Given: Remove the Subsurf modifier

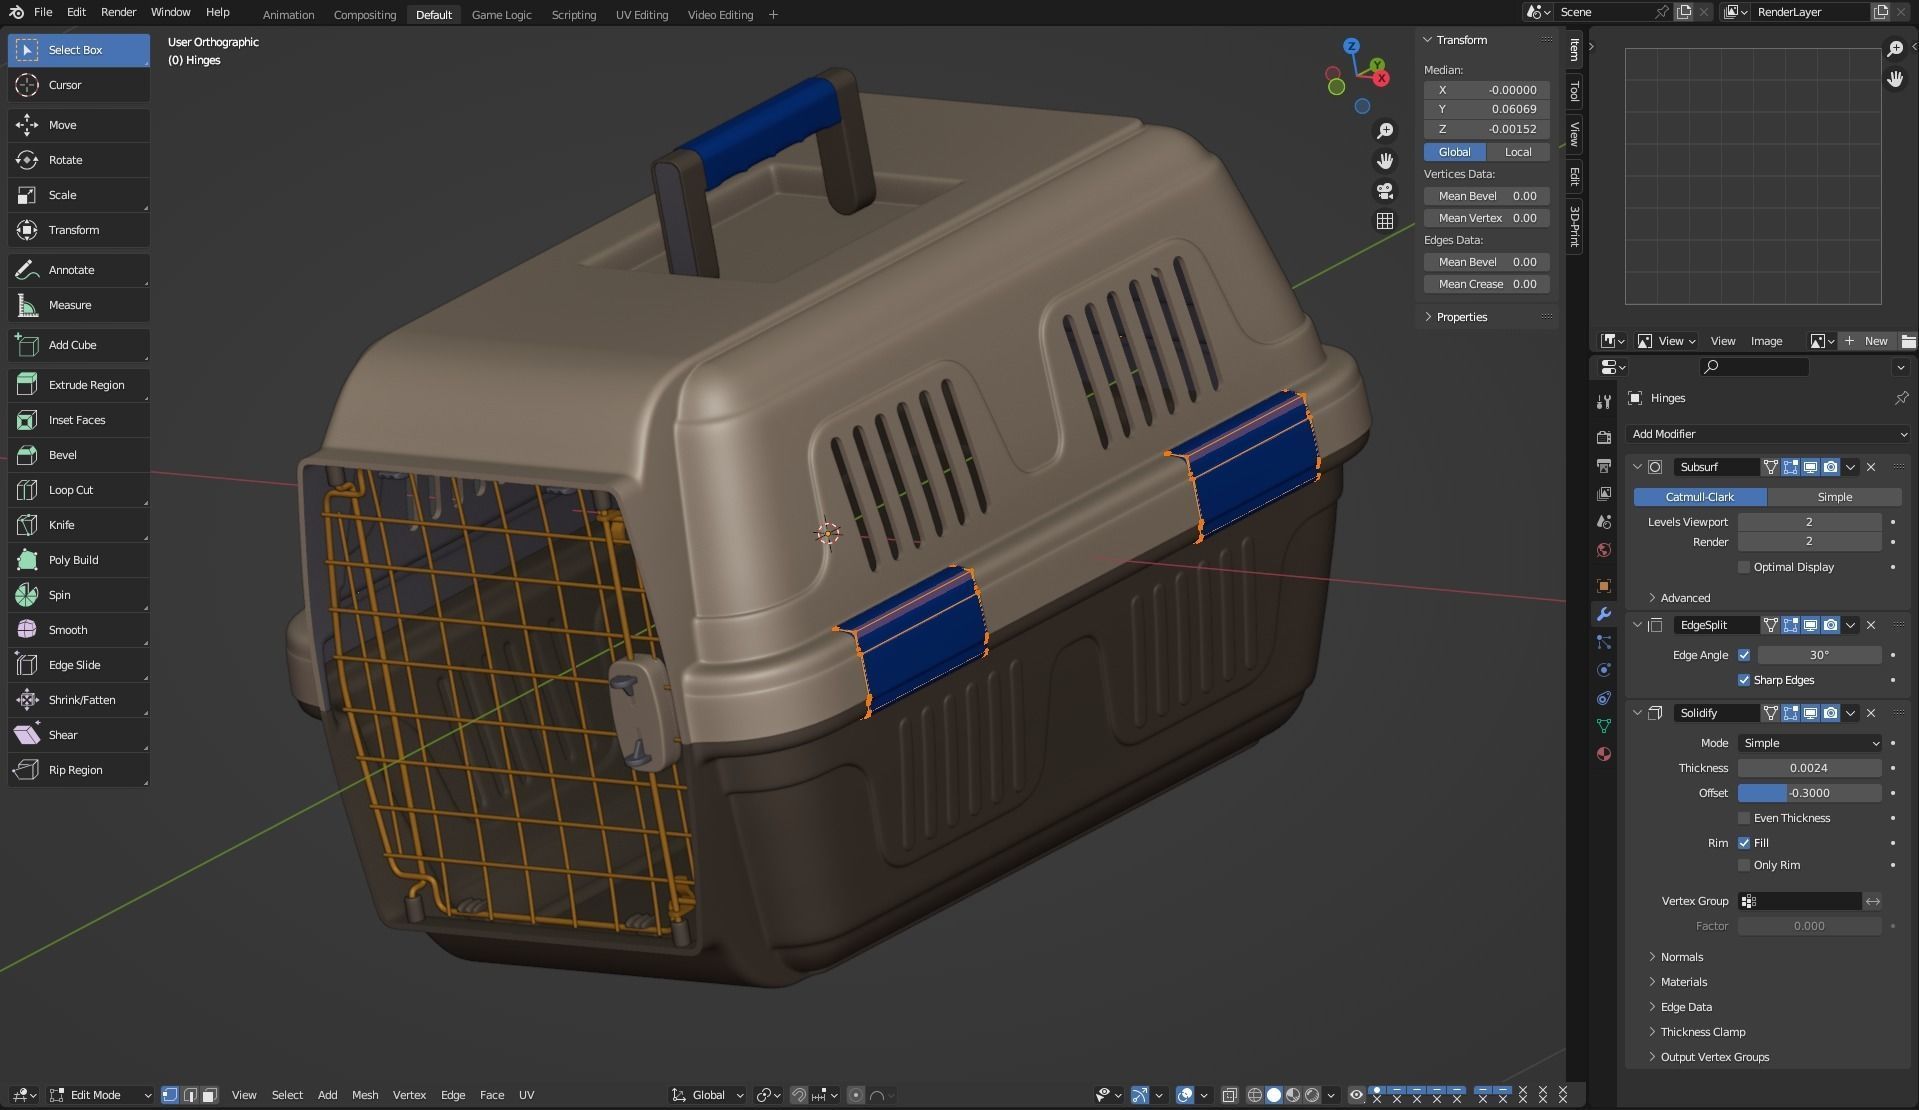Looking at the screenshot, I should tap(1871, 467).
